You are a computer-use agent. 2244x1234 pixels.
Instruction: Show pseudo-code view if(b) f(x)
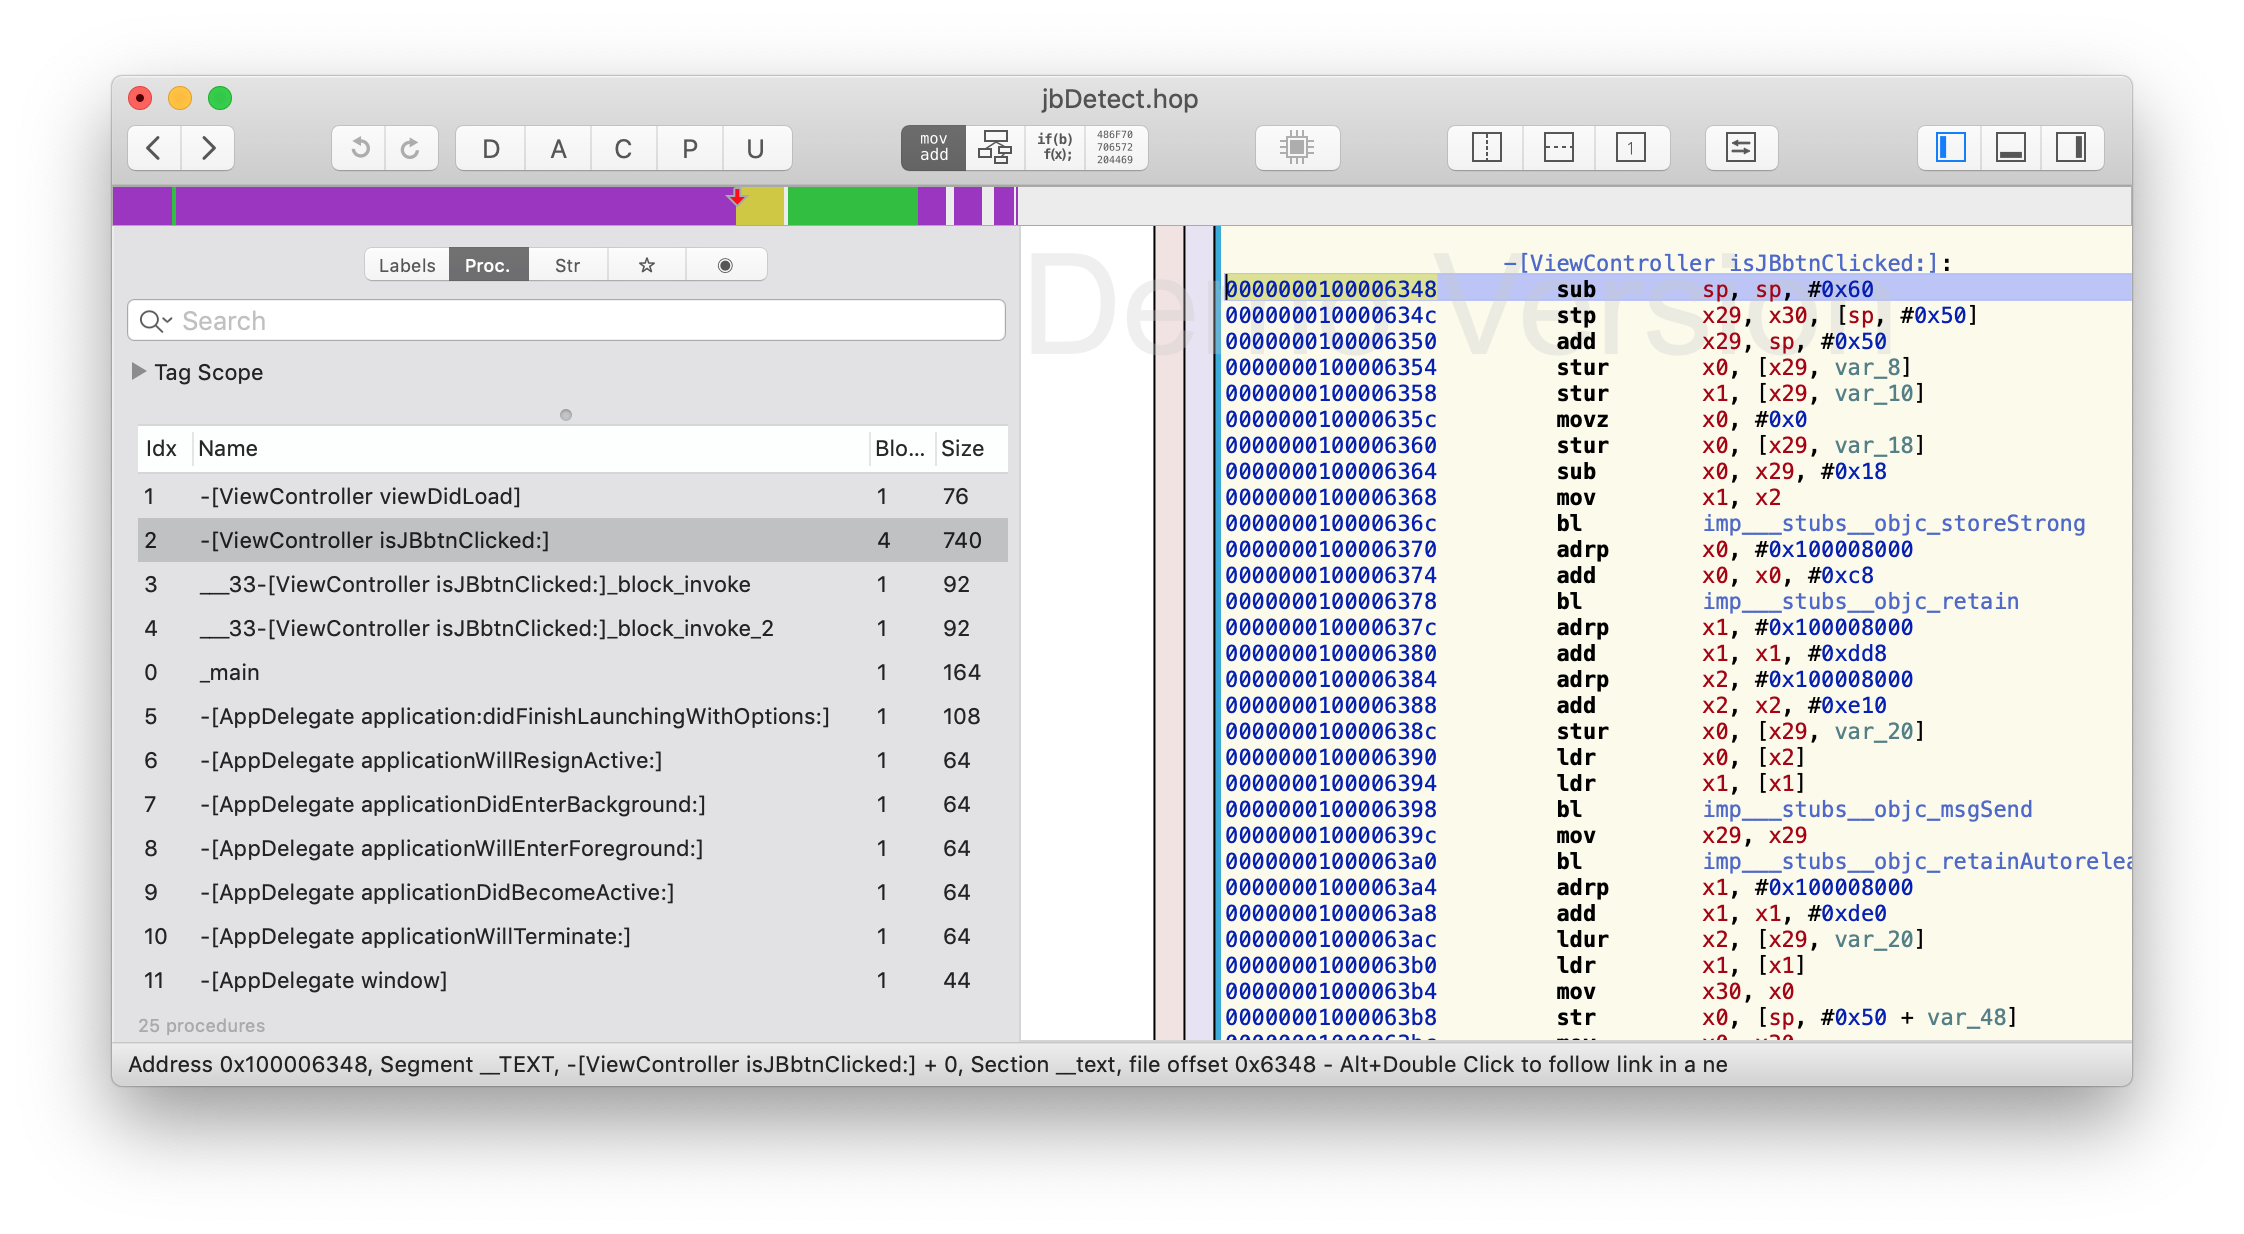[1055, 147]
